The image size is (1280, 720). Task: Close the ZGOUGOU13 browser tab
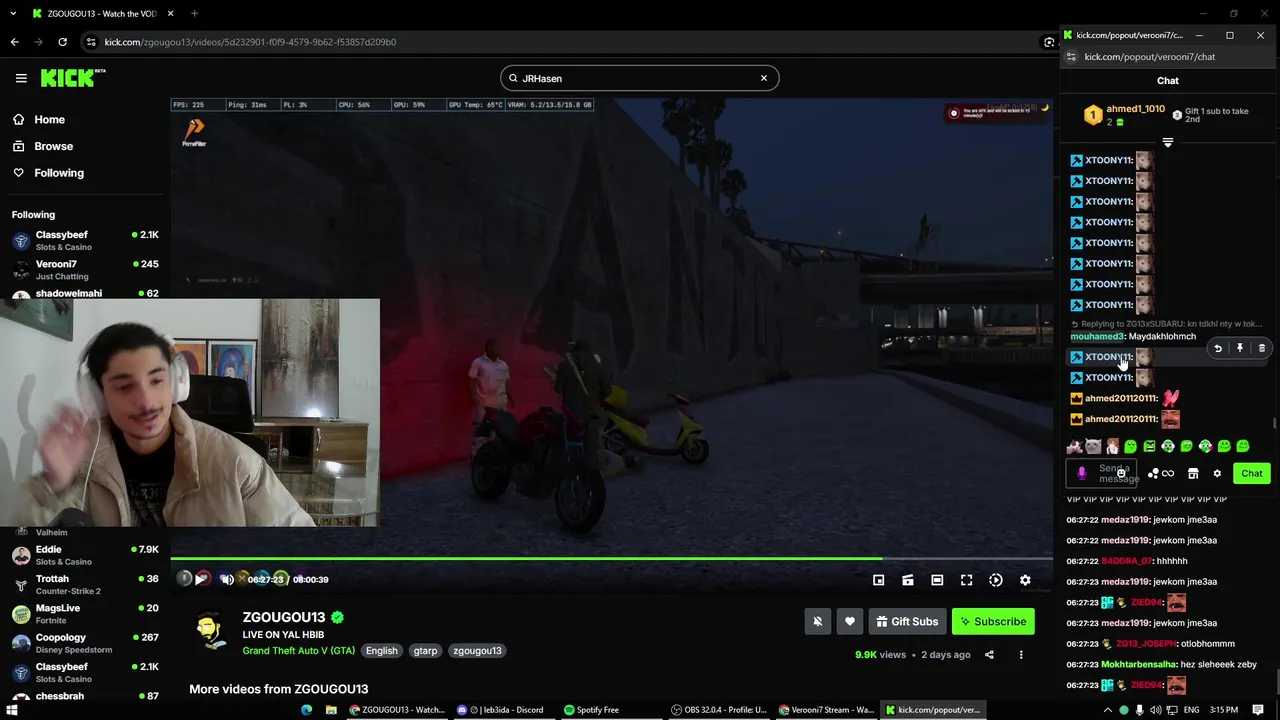point(170,14)
